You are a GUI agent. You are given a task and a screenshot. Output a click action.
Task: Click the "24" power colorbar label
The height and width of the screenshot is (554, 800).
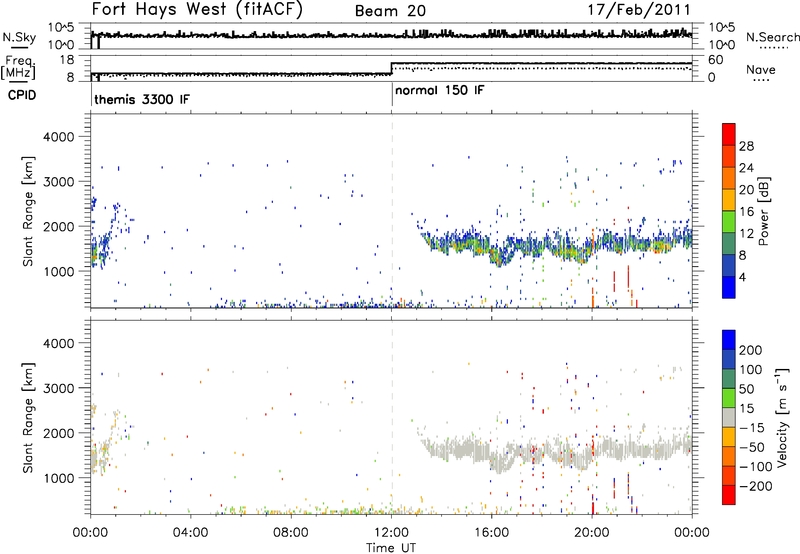(746, 168)
